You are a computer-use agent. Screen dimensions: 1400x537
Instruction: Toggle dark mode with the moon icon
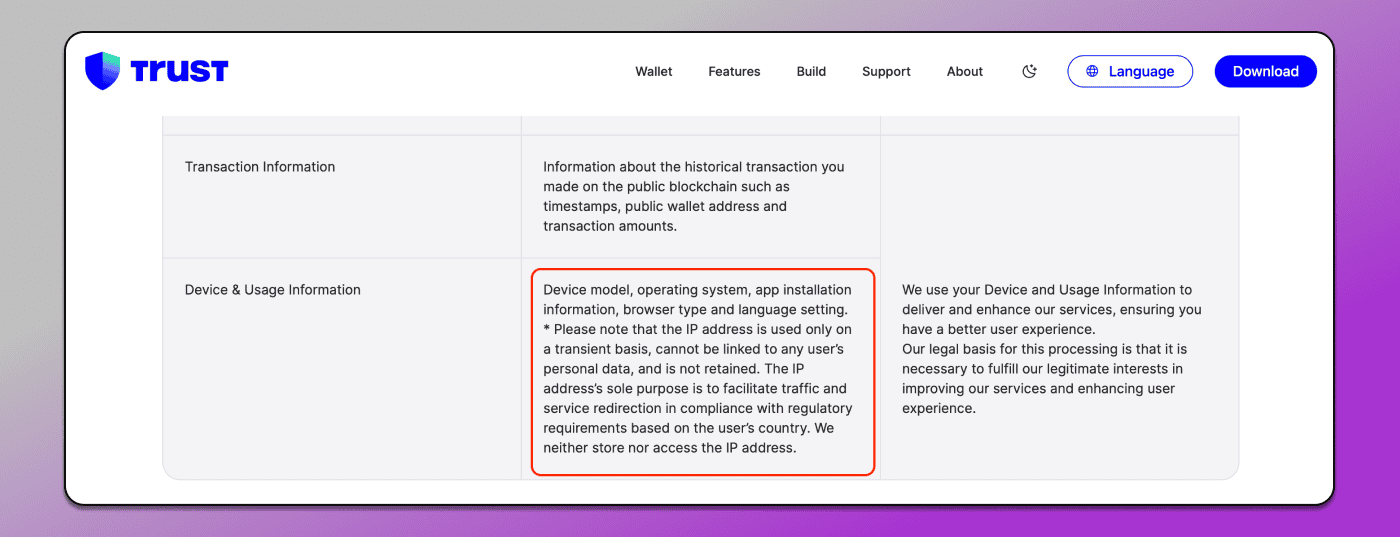tap(1029, 71)
